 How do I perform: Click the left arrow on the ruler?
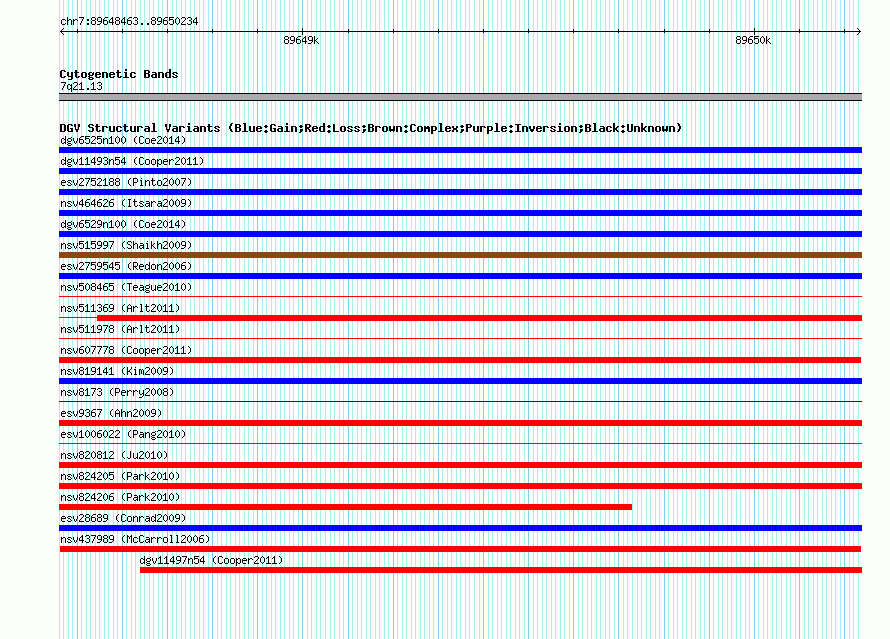(x=62, y=32)
